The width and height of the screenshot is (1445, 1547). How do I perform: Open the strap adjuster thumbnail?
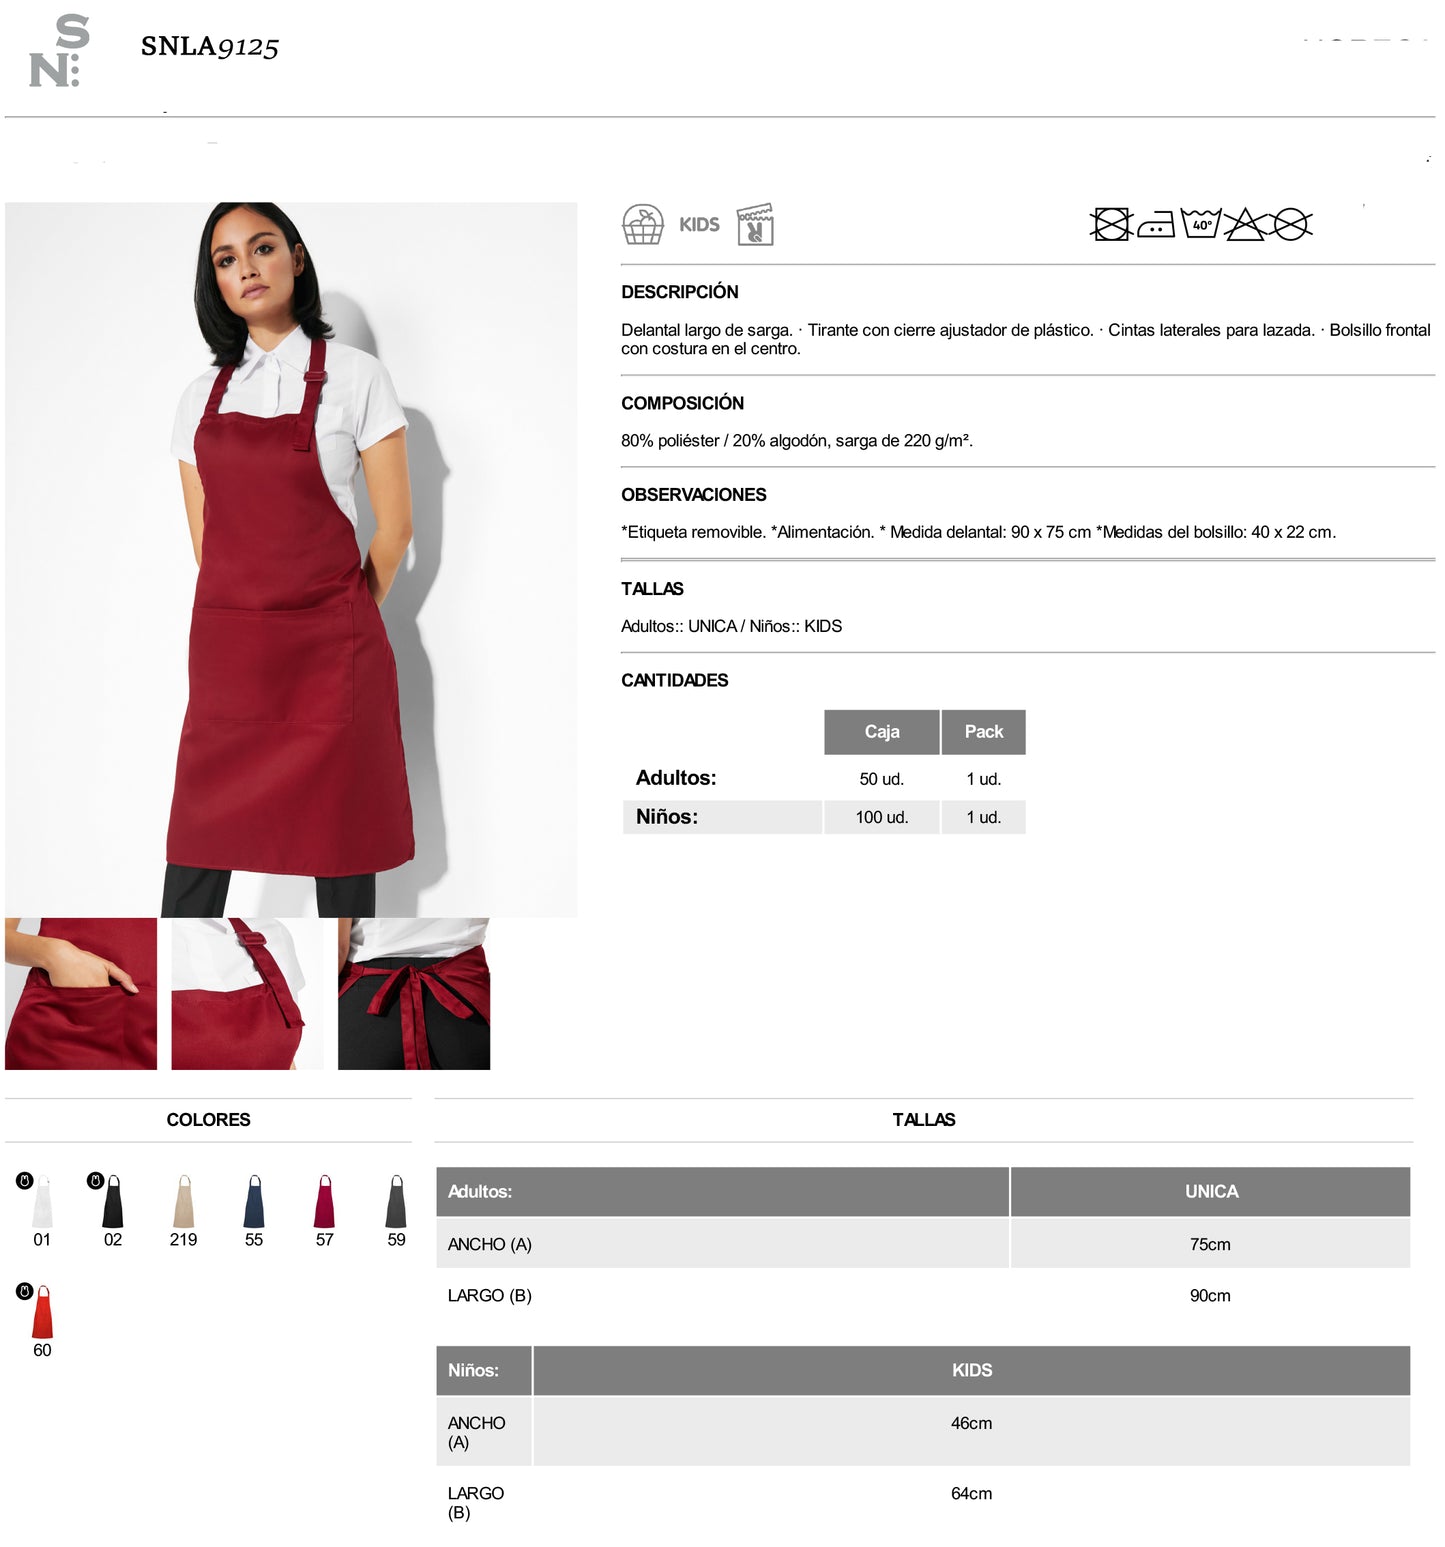(x=247, y=994)
